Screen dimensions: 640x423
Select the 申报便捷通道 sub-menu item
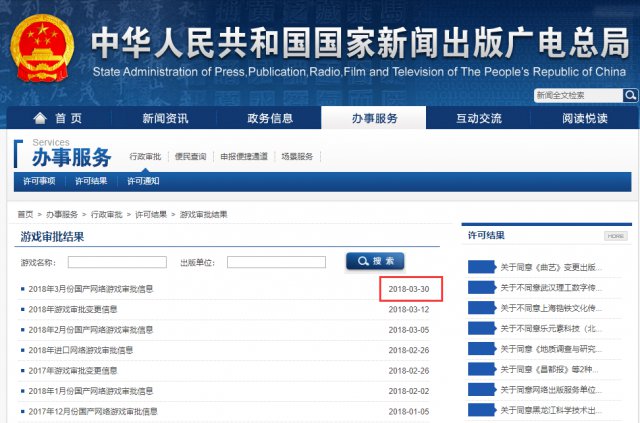pyautogui.click(x=244, y=156)
